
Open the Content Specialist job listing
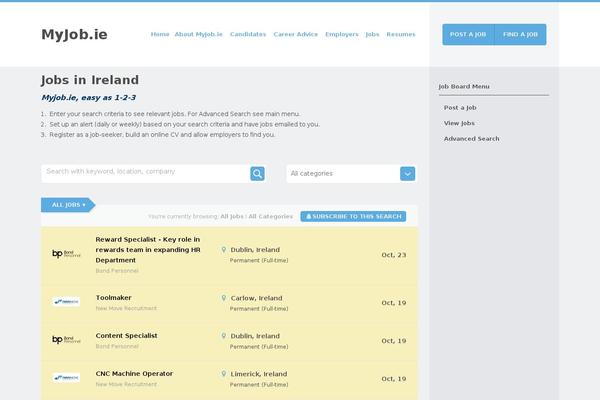click(126, 335)
